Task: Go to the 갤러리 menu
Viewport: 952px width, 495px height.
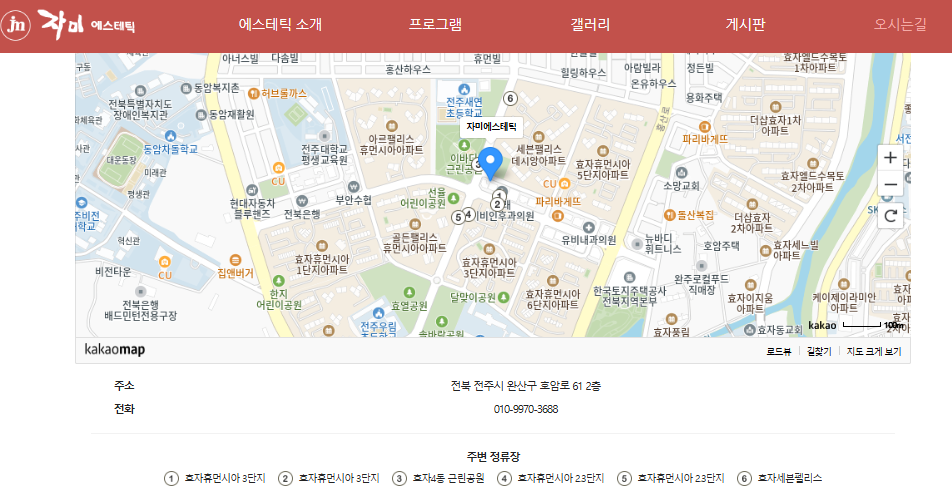Action: 590,24
